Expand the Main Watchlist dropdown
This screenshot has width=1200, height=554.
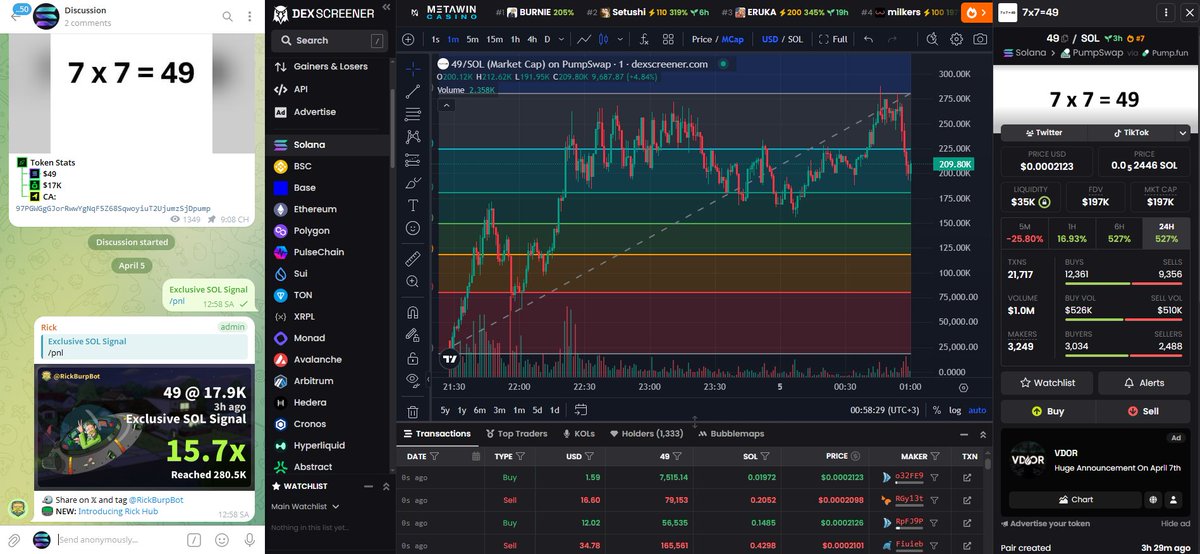[x=306, y=506]
